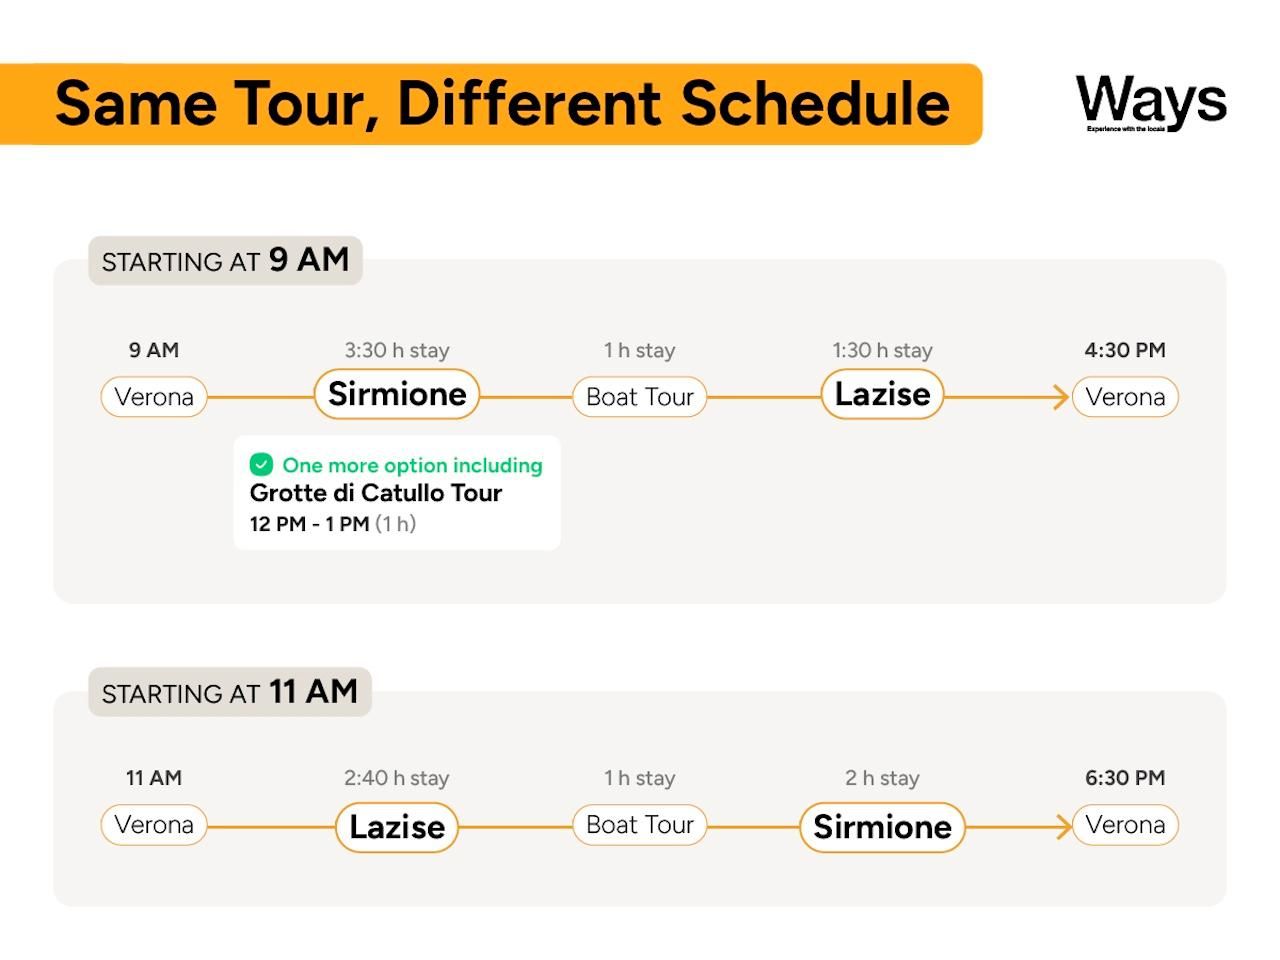Click the green checkmark icon

tap(261, 465)
